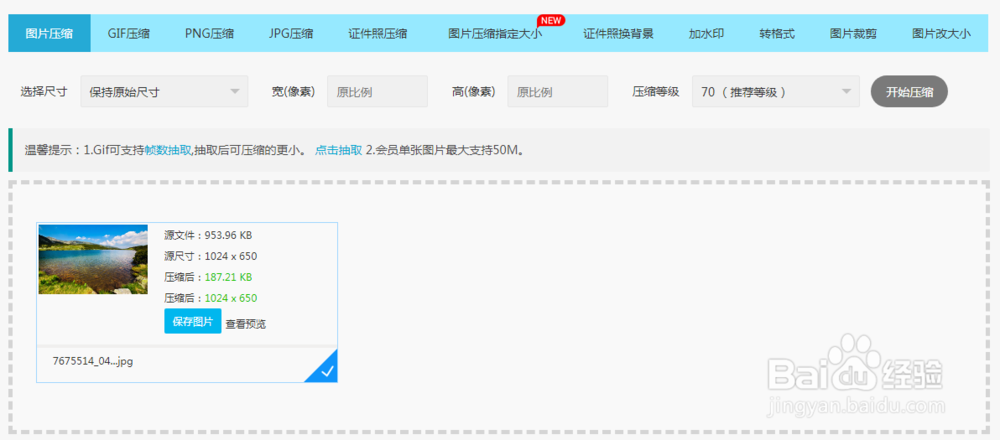Click the 查看预览 link
The width and height of the screenshot is (1000, 440).
246,324
